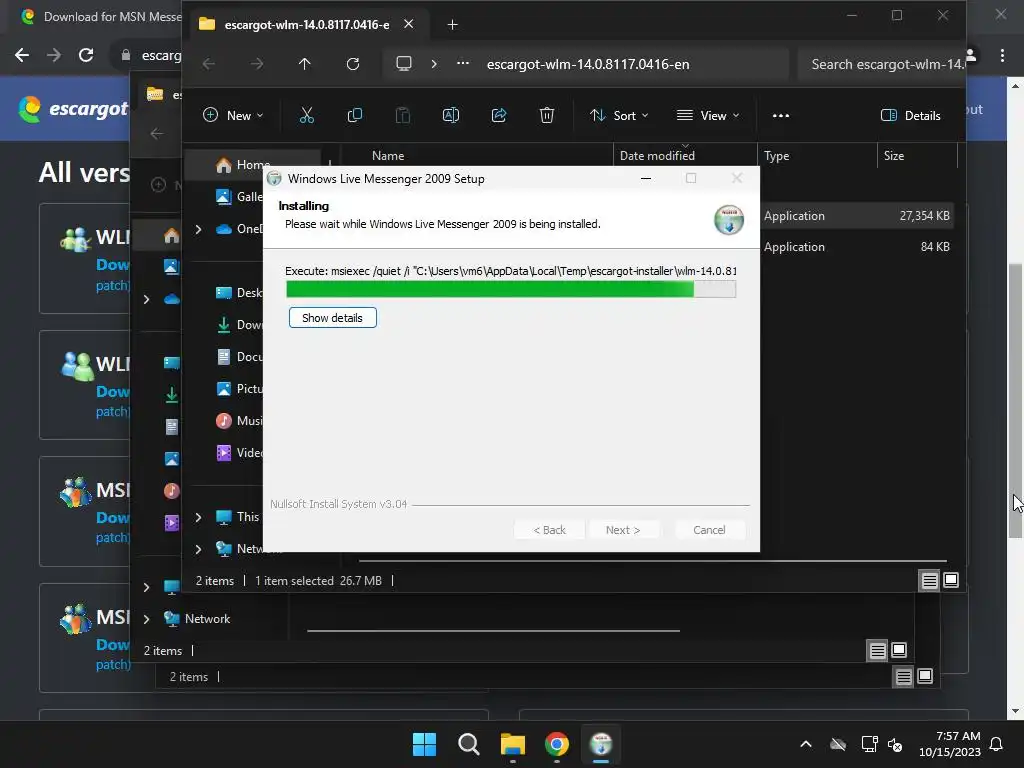Click the Chrome back arrow
1024x768 pixels.
22,56
